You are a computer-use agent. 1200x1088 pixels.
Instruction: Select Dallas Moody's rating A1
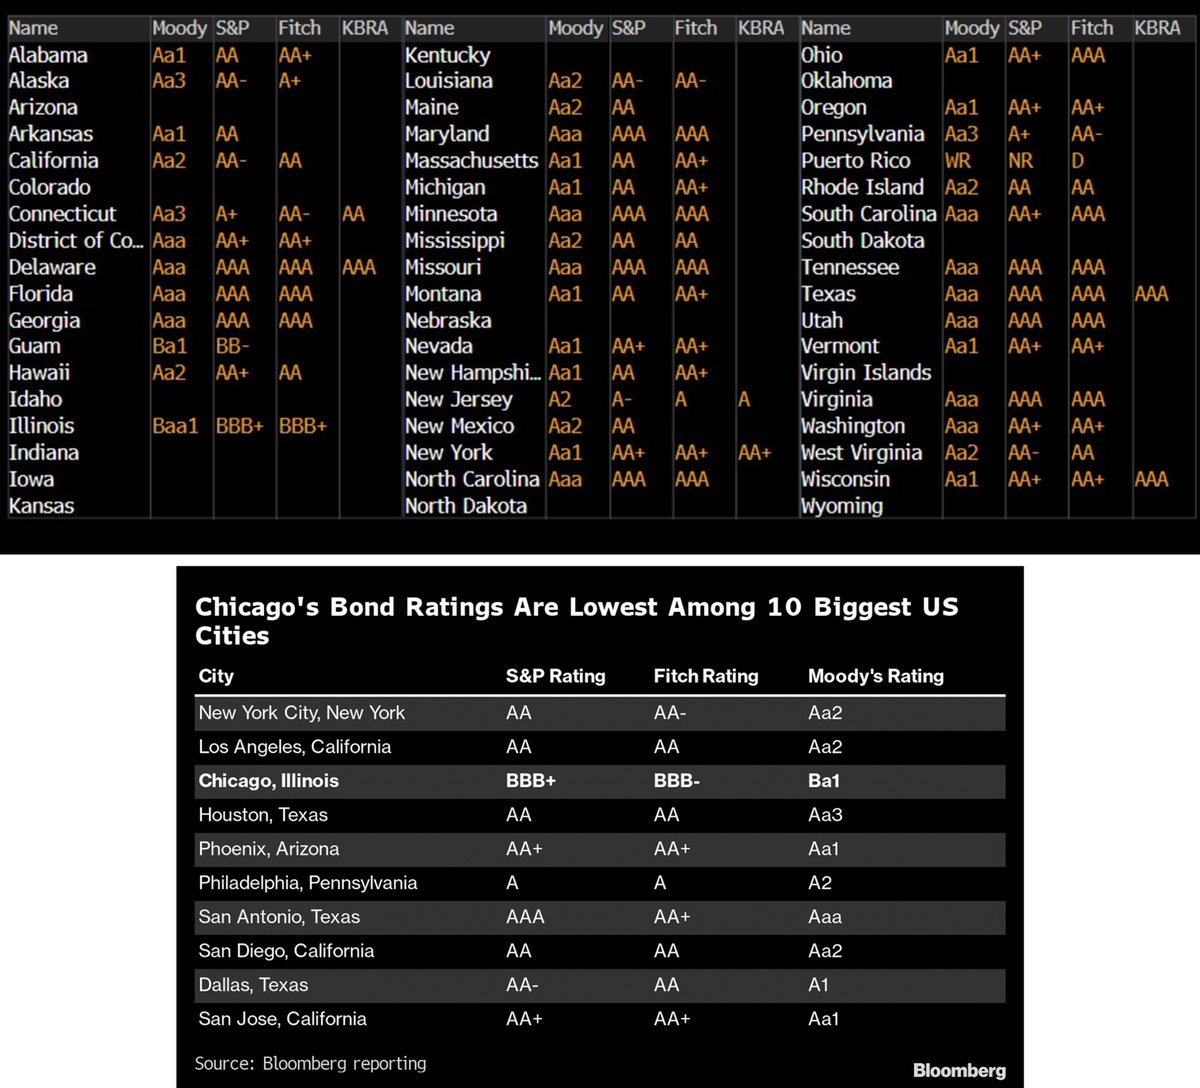(x=819, y=985)
